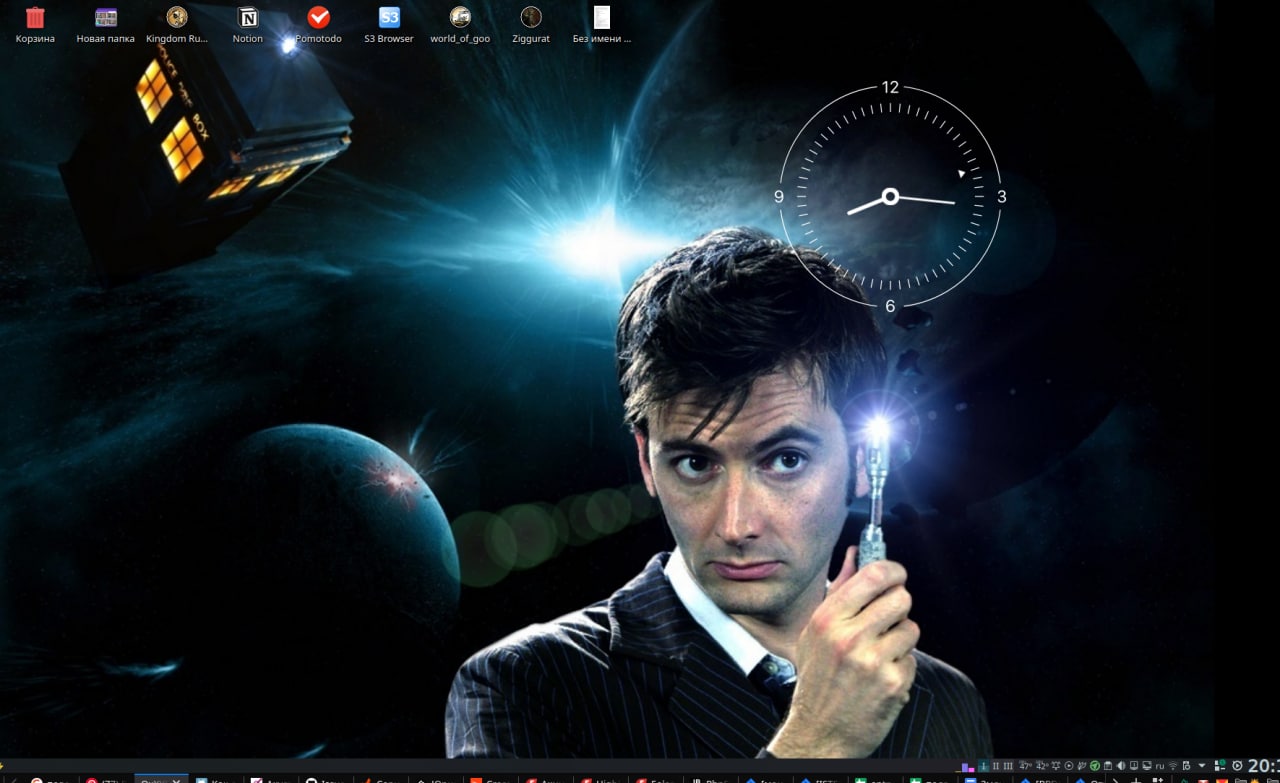Select the Без имени document file

coord(602,25)
